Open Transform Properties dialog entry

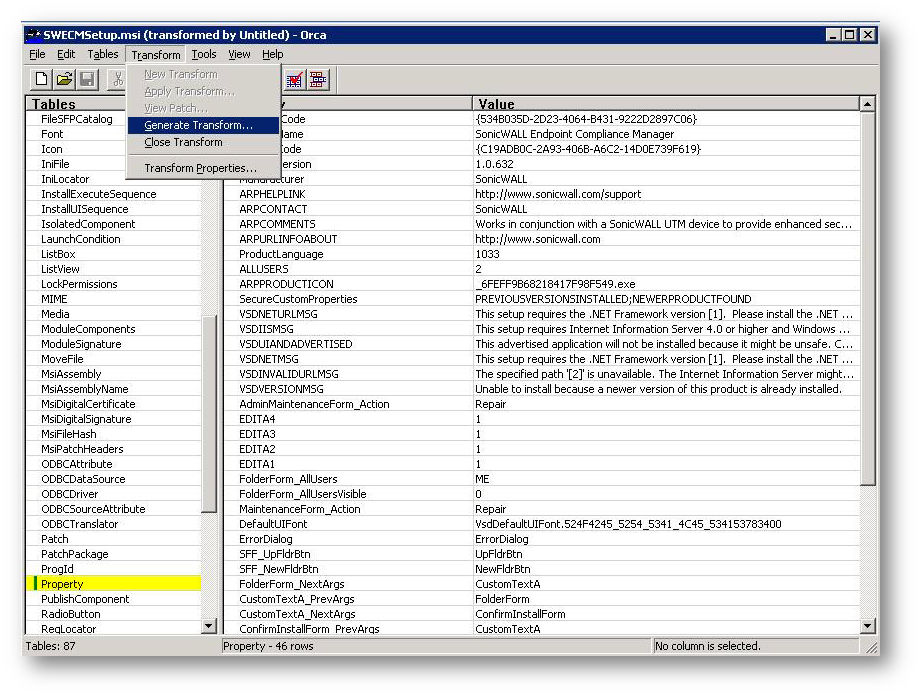[x=200, y=168]
